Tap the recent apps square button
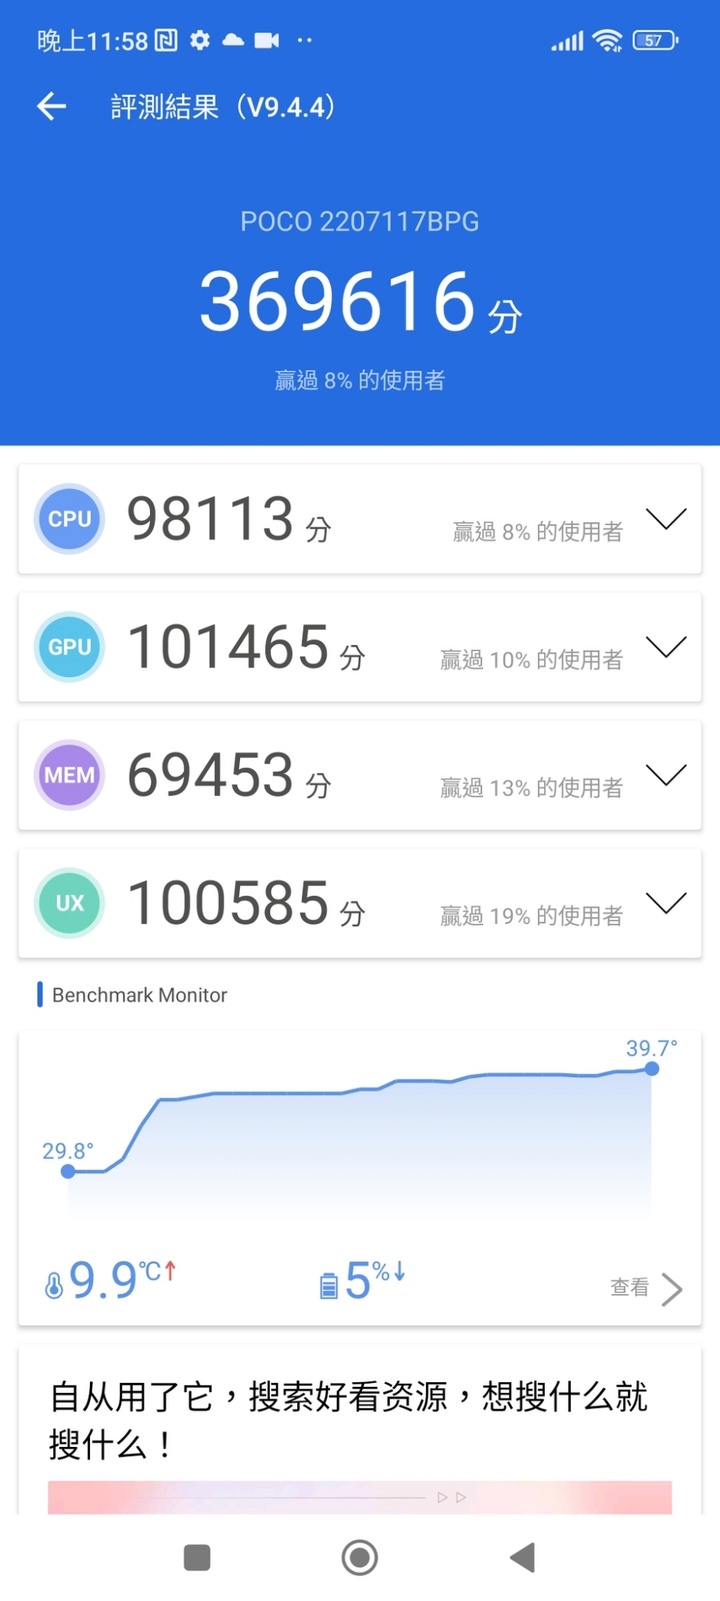 pos(197,1557)
